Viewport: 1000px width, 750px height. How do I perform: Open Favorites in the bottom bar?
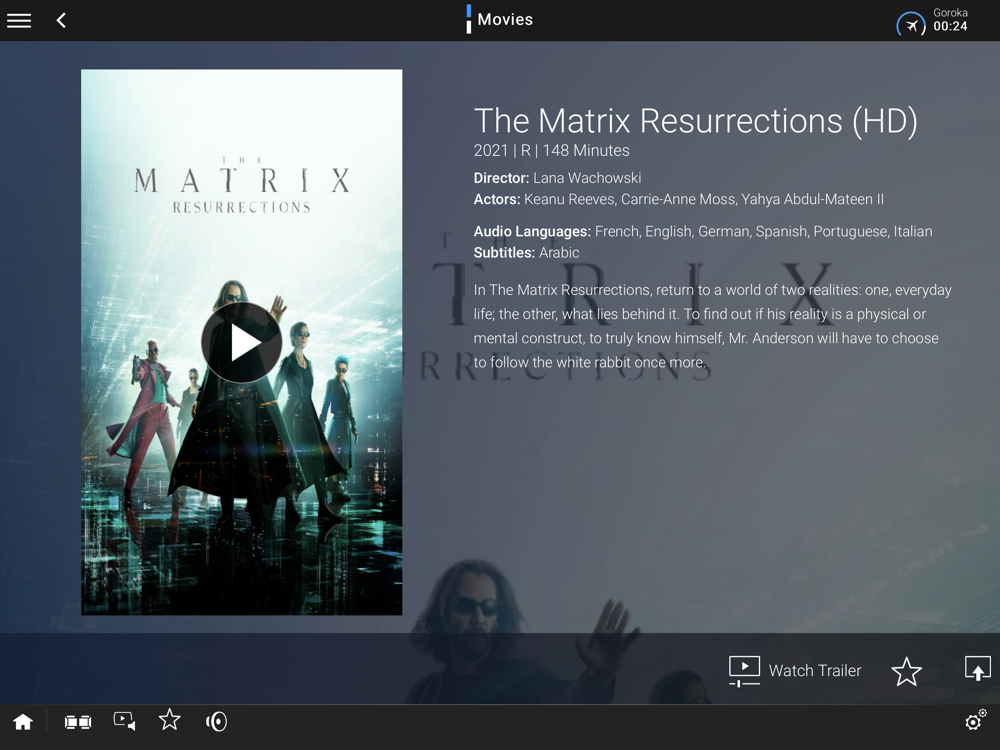pos(170,720)
